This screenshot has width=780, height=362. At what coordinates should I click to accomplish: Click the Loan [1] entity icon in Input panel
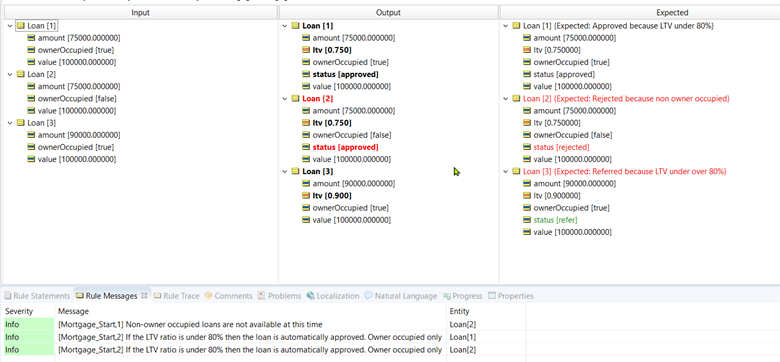(x=20, y=25)
